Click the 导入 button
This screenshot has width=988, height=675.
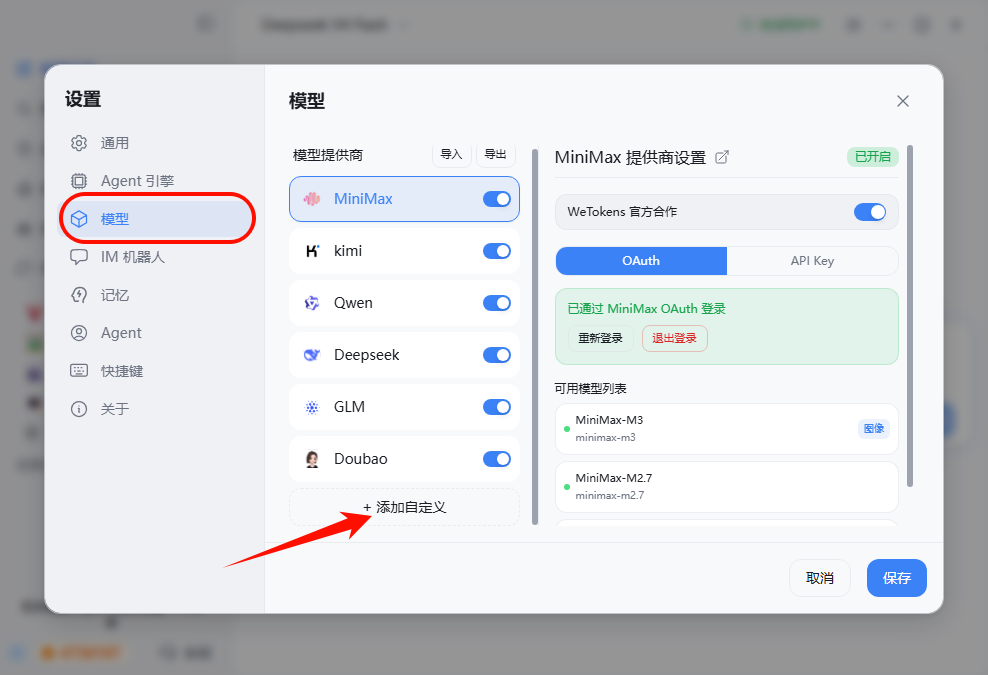pos(451,154)
